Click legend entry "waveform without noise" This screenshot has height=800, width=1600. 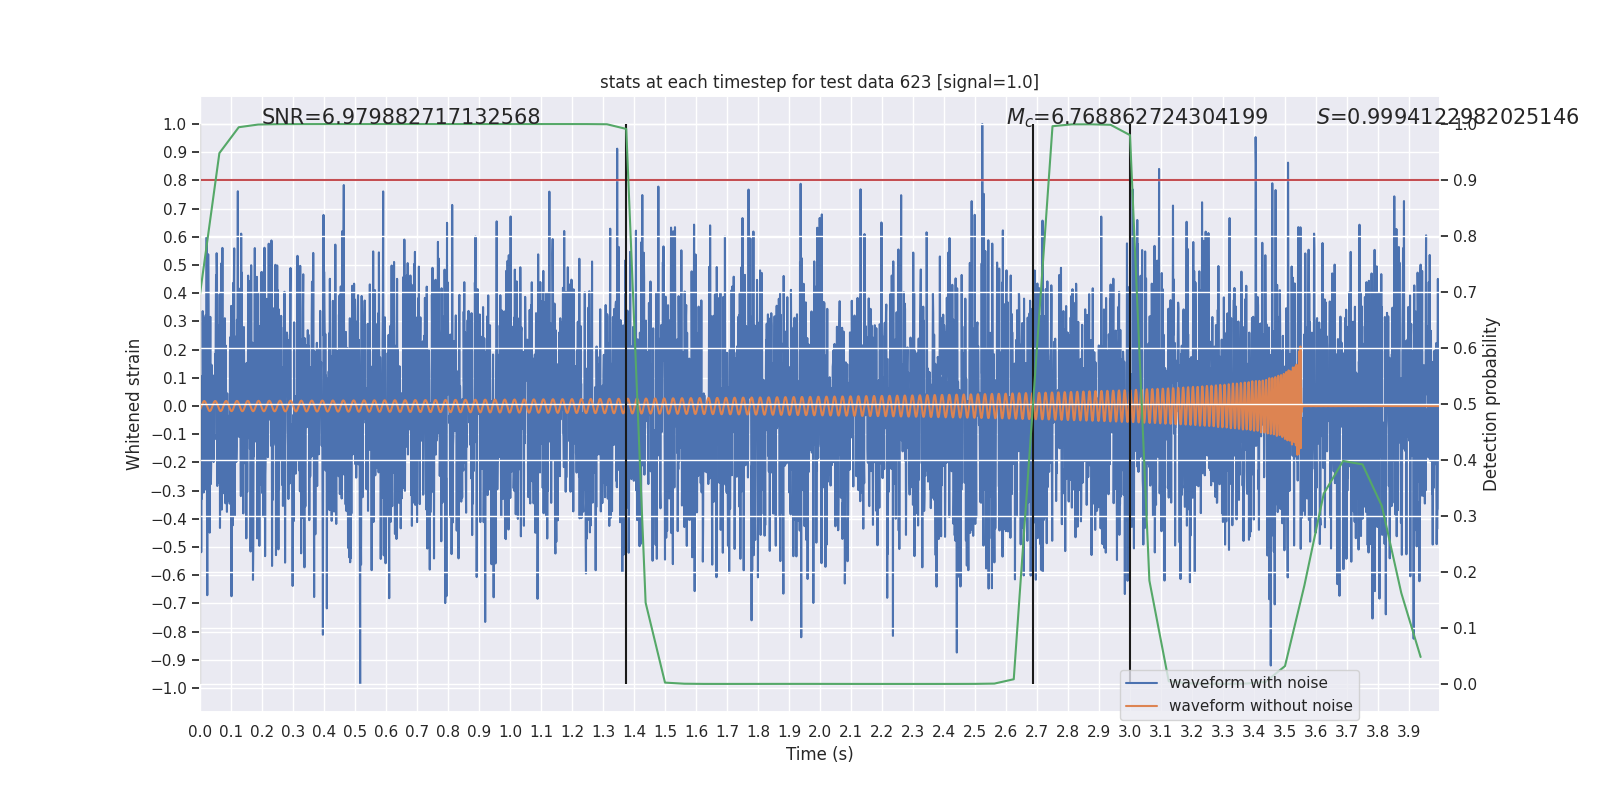pos(1260,706)
